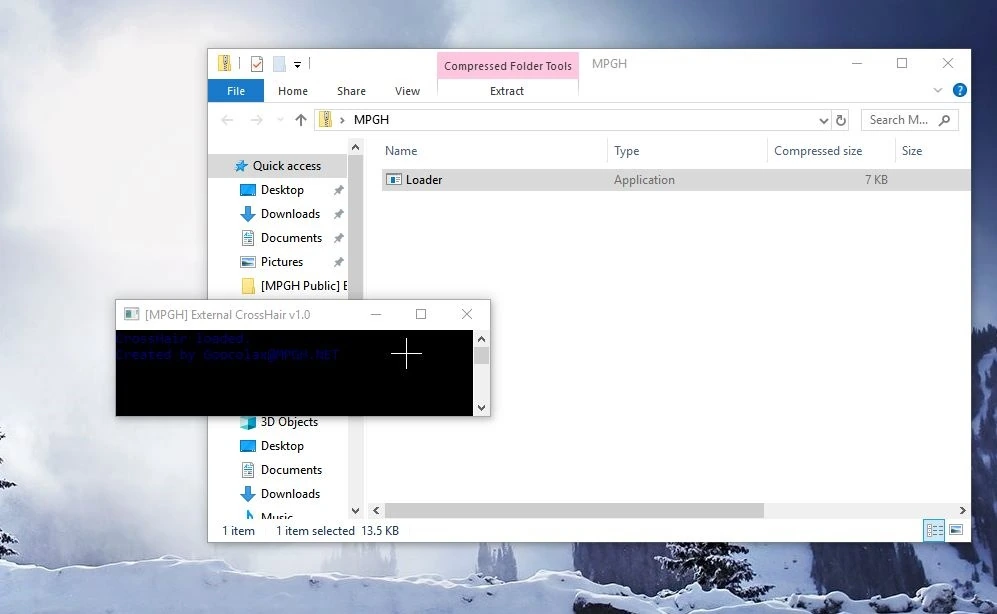This screenshot has width=997, height=614.
Task: Click the MPGH path in address bar
Action: [371, 119]
